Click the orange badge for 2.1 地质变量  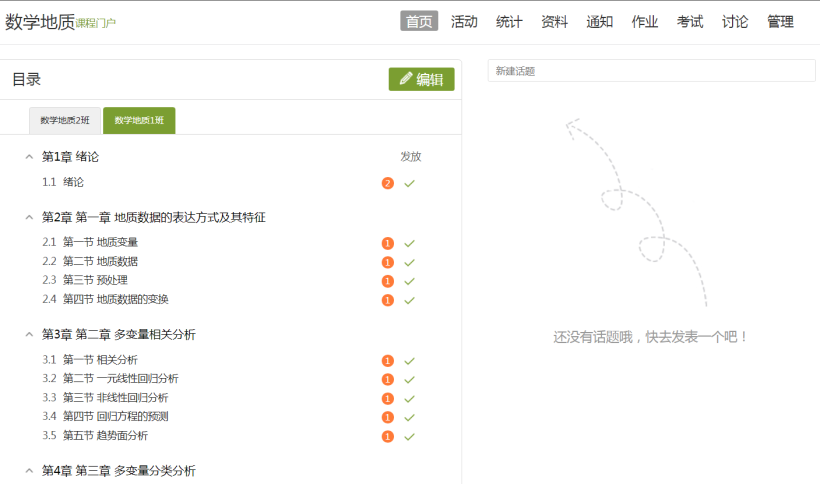pyautogui.click(x=387, y=243)
